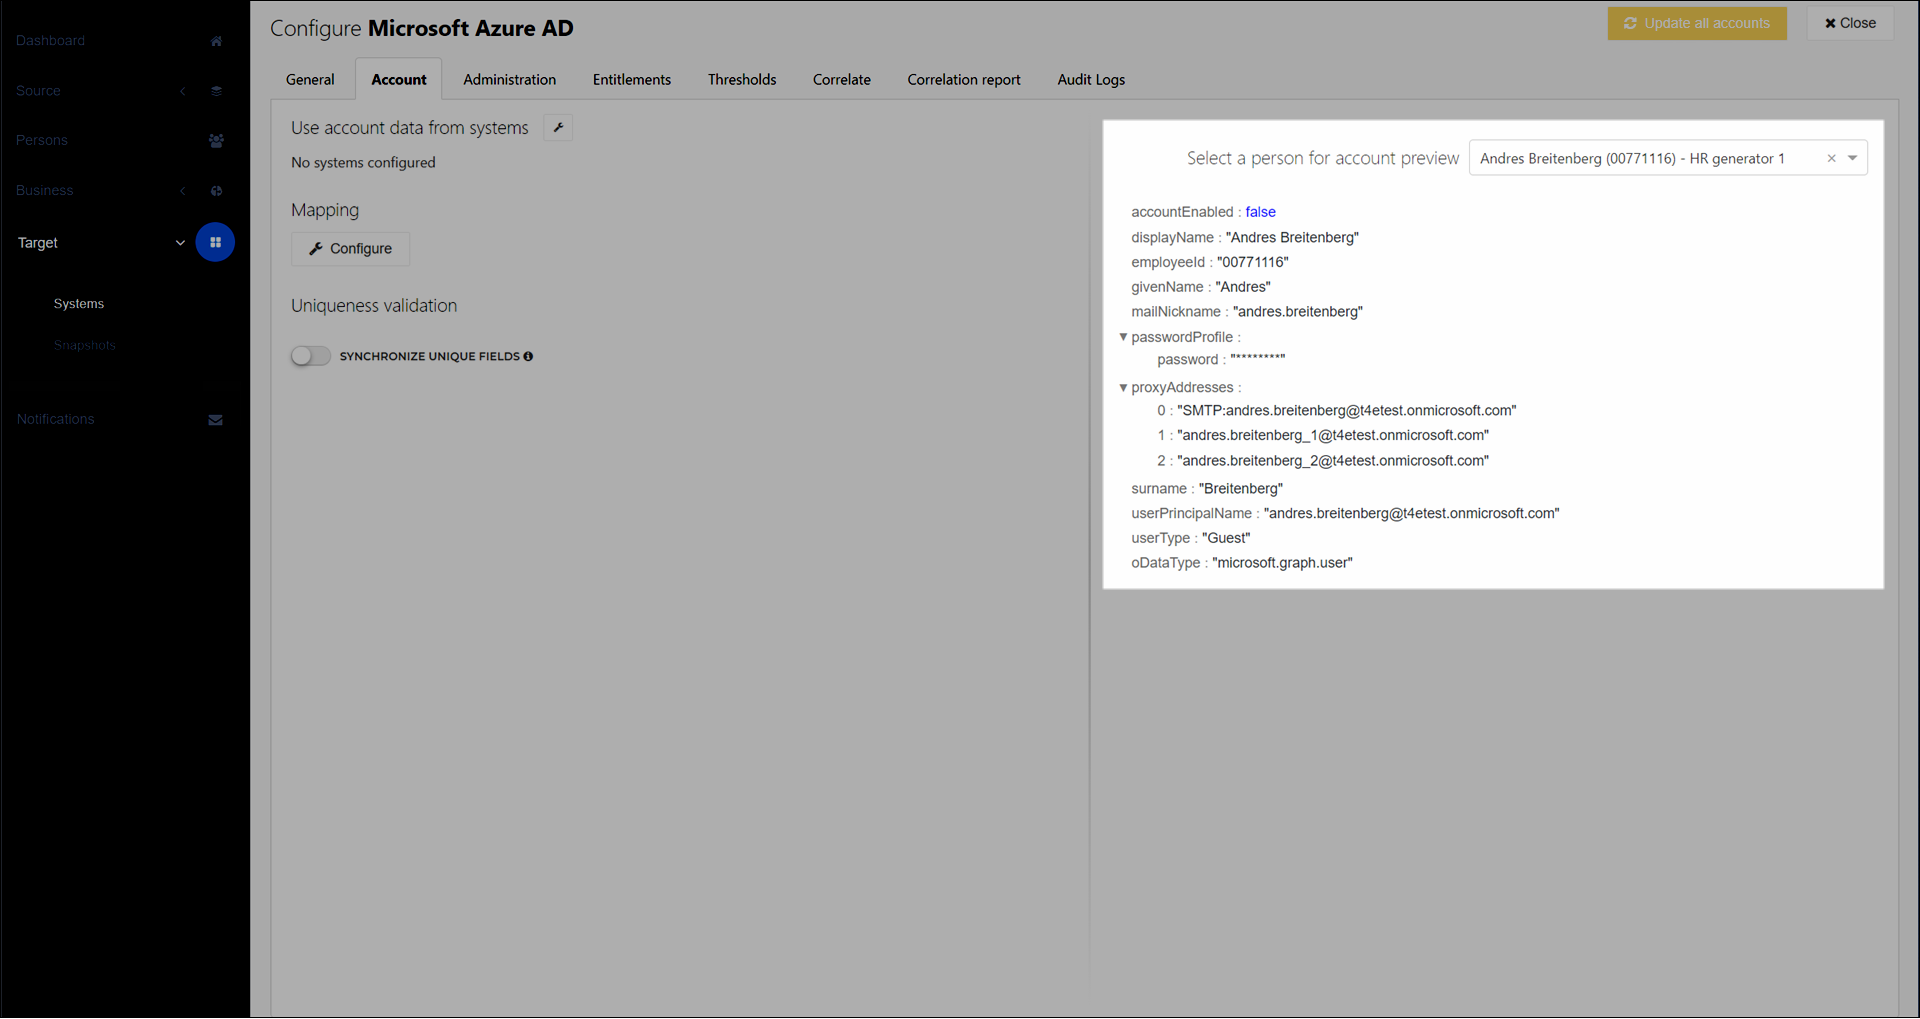Image resolution: width=1920 pixels, height=1019 pixels.
Task: Open the person preview dropdown arrow
Action: 1853,158
